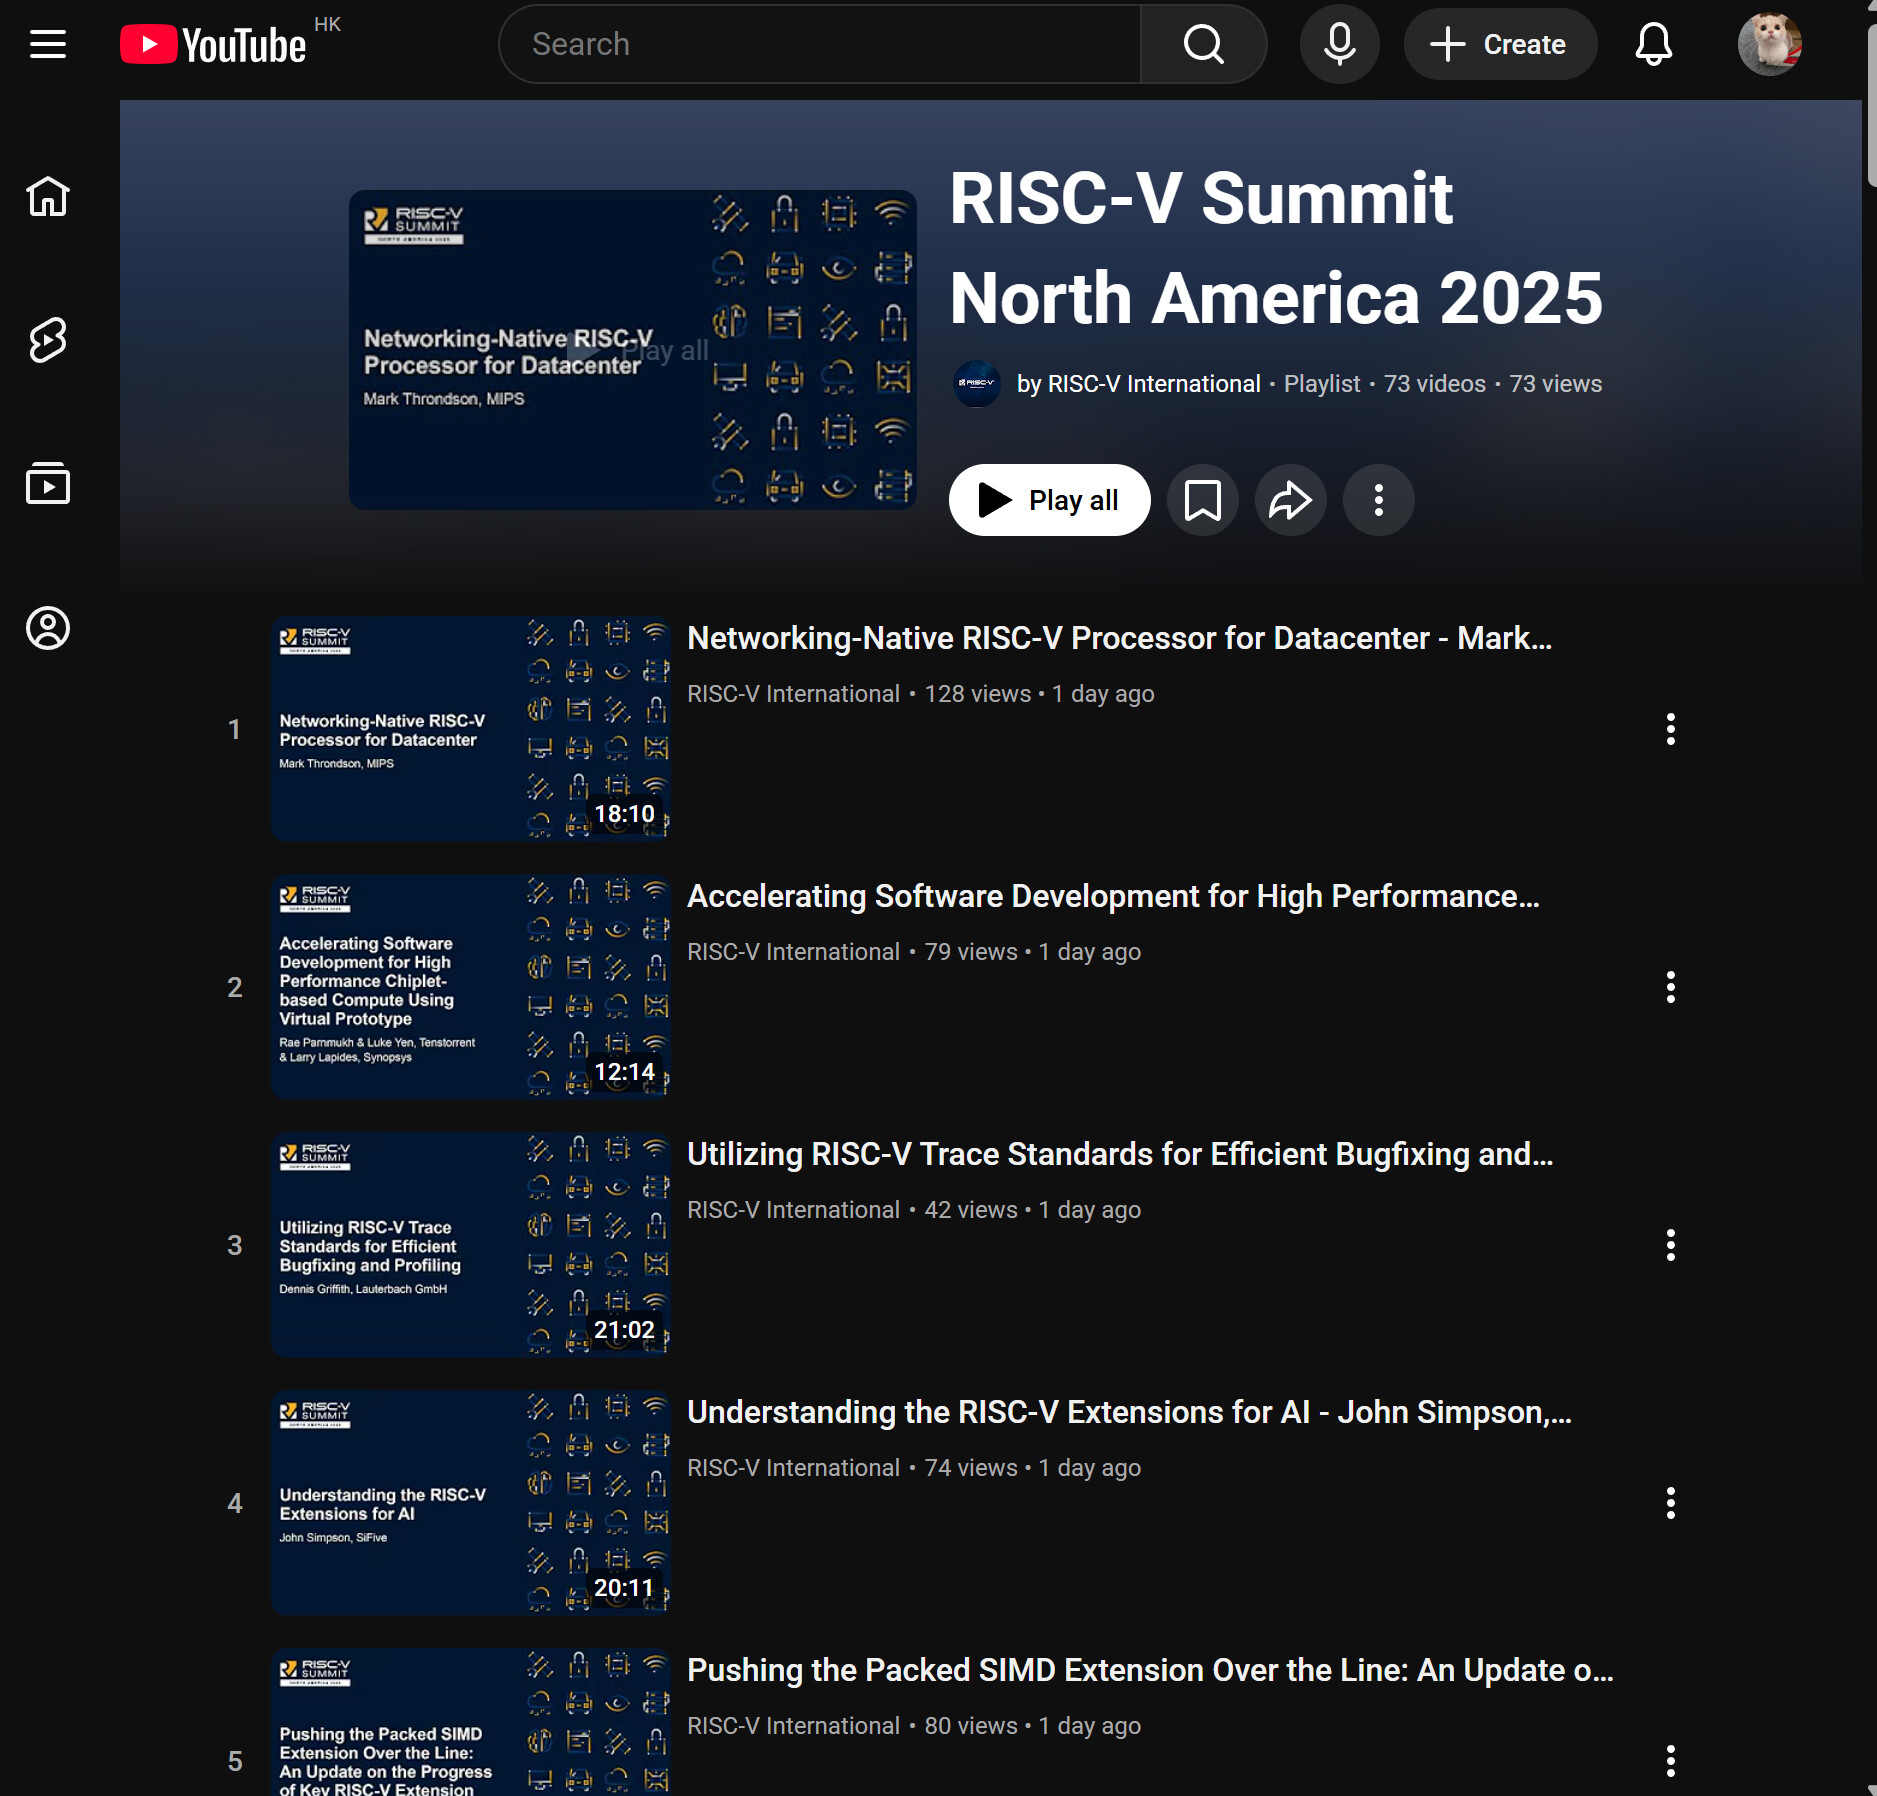Open playlist more actions menu
1877x1796 pixels.
[1378, 500]
